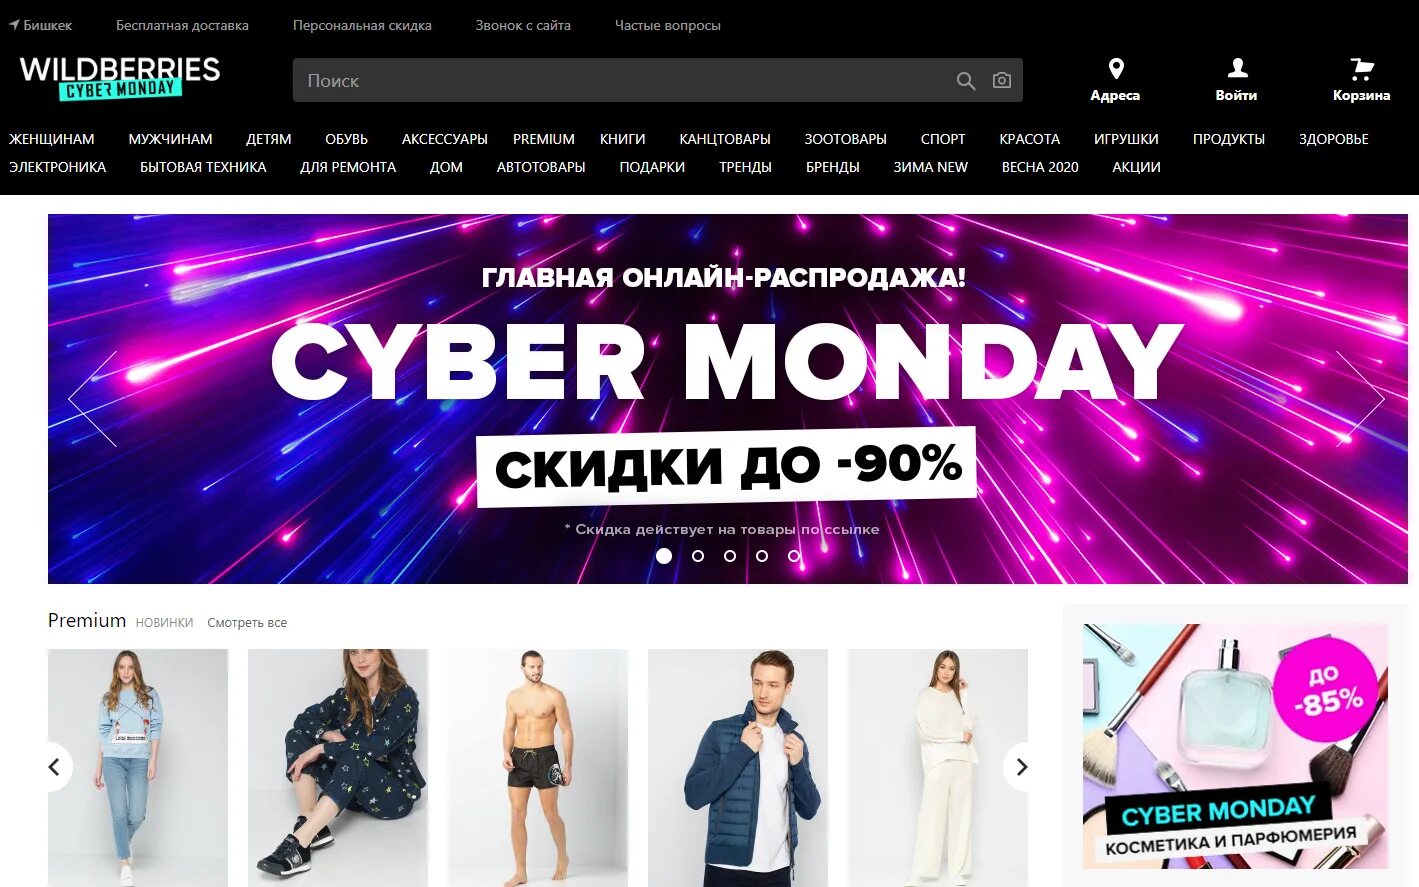Open the Адреса location pin icon
This screenshot has width=1419, height=887.
tap(1116, 68)
